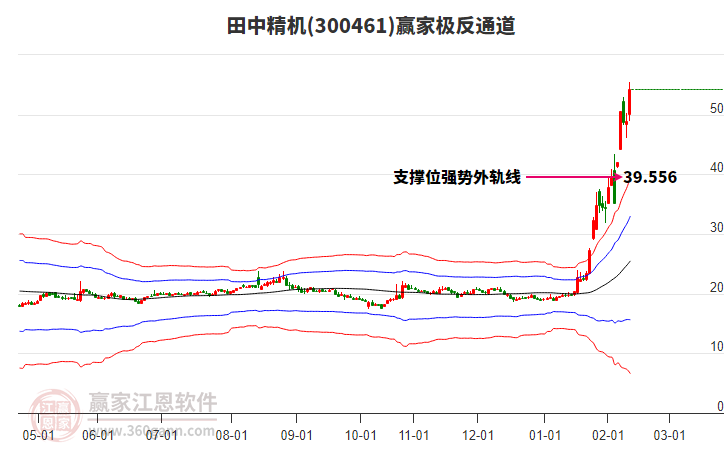Screen dimensions: 726x450
Task: Select the support value 39.556
Action: [x=650, y=177]
